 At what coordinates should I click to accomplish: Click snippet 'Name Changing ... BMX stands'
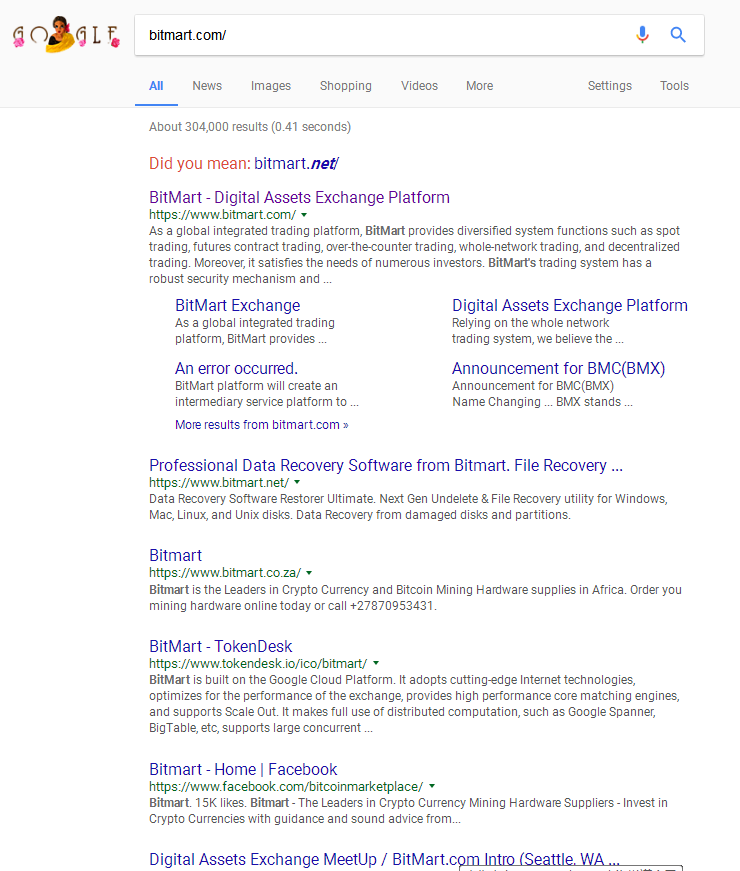[x=542, y=402]
